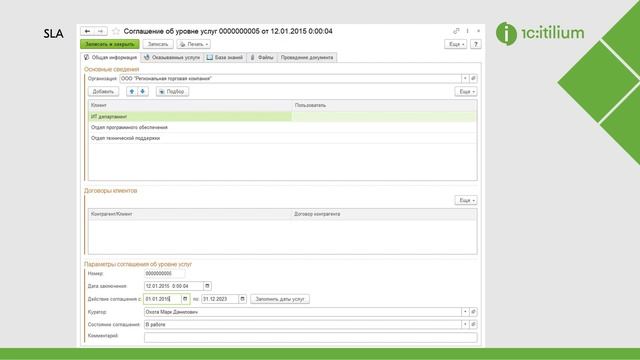Click the Пользователь column header
This screenshot has height=360, width=640.
point(384,105)
